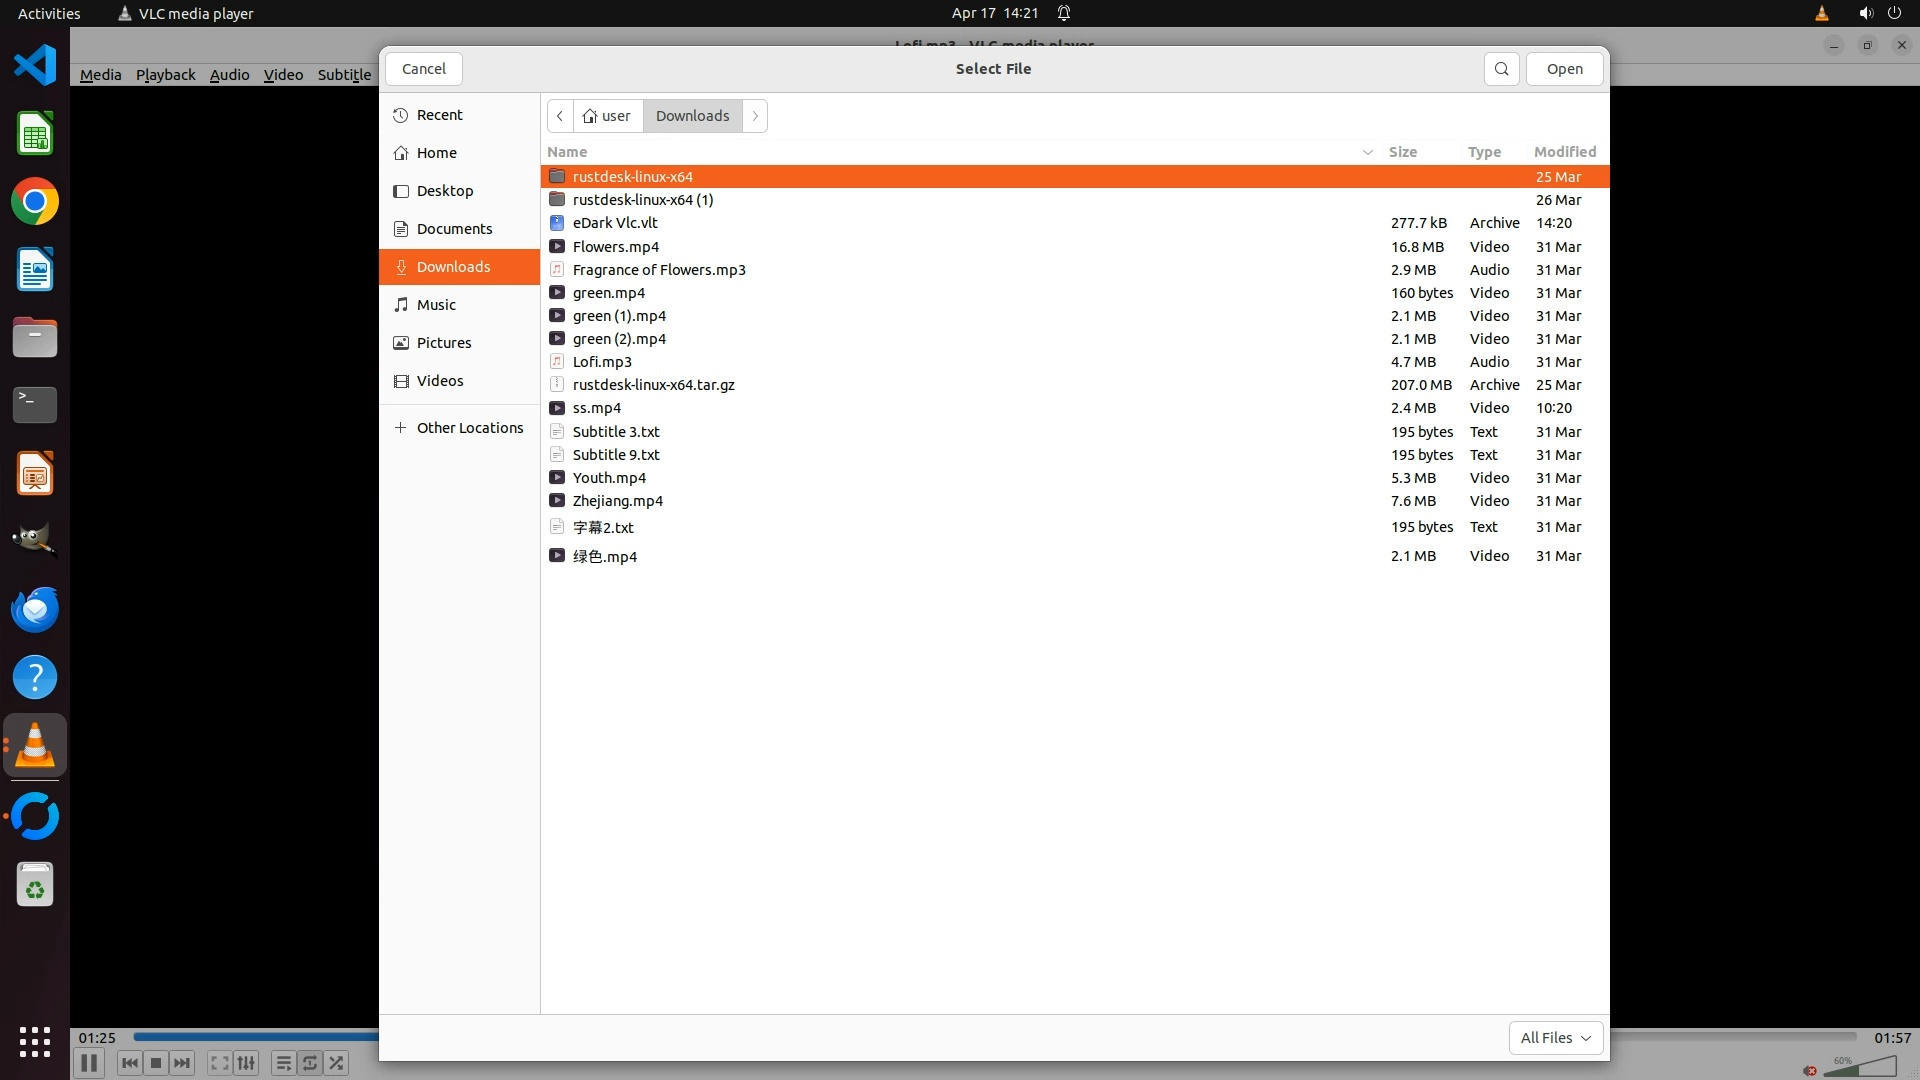Select the eDark Vlc.vlt file
The height and width of the screenshot is (1080, 1920).
[615, 223]
